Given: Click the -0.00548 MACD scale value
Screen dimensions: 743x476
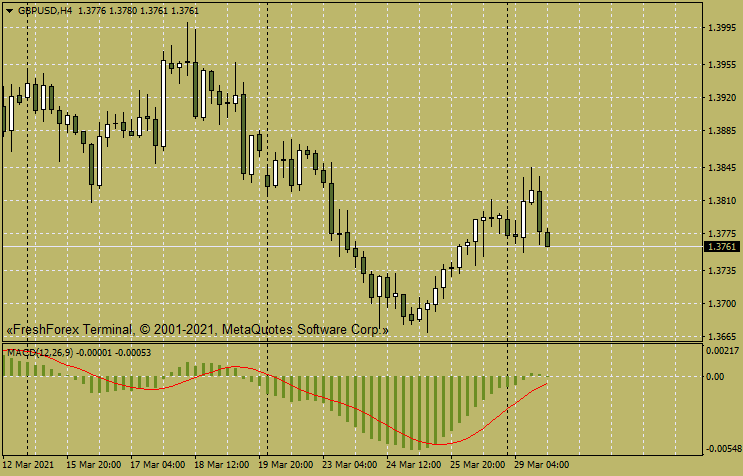Looking at the screenshot, I should pos(723,449).
